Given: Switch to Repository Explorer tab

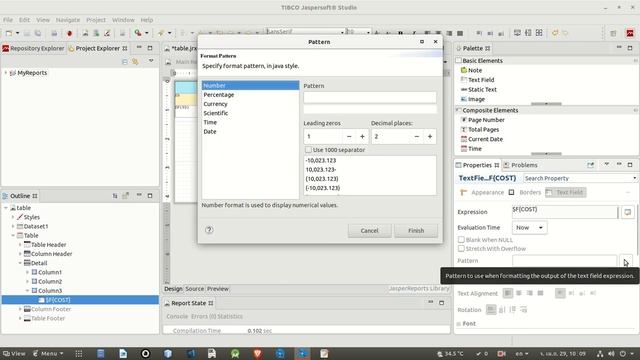Looking at the screenshot, I should (33, 48).
